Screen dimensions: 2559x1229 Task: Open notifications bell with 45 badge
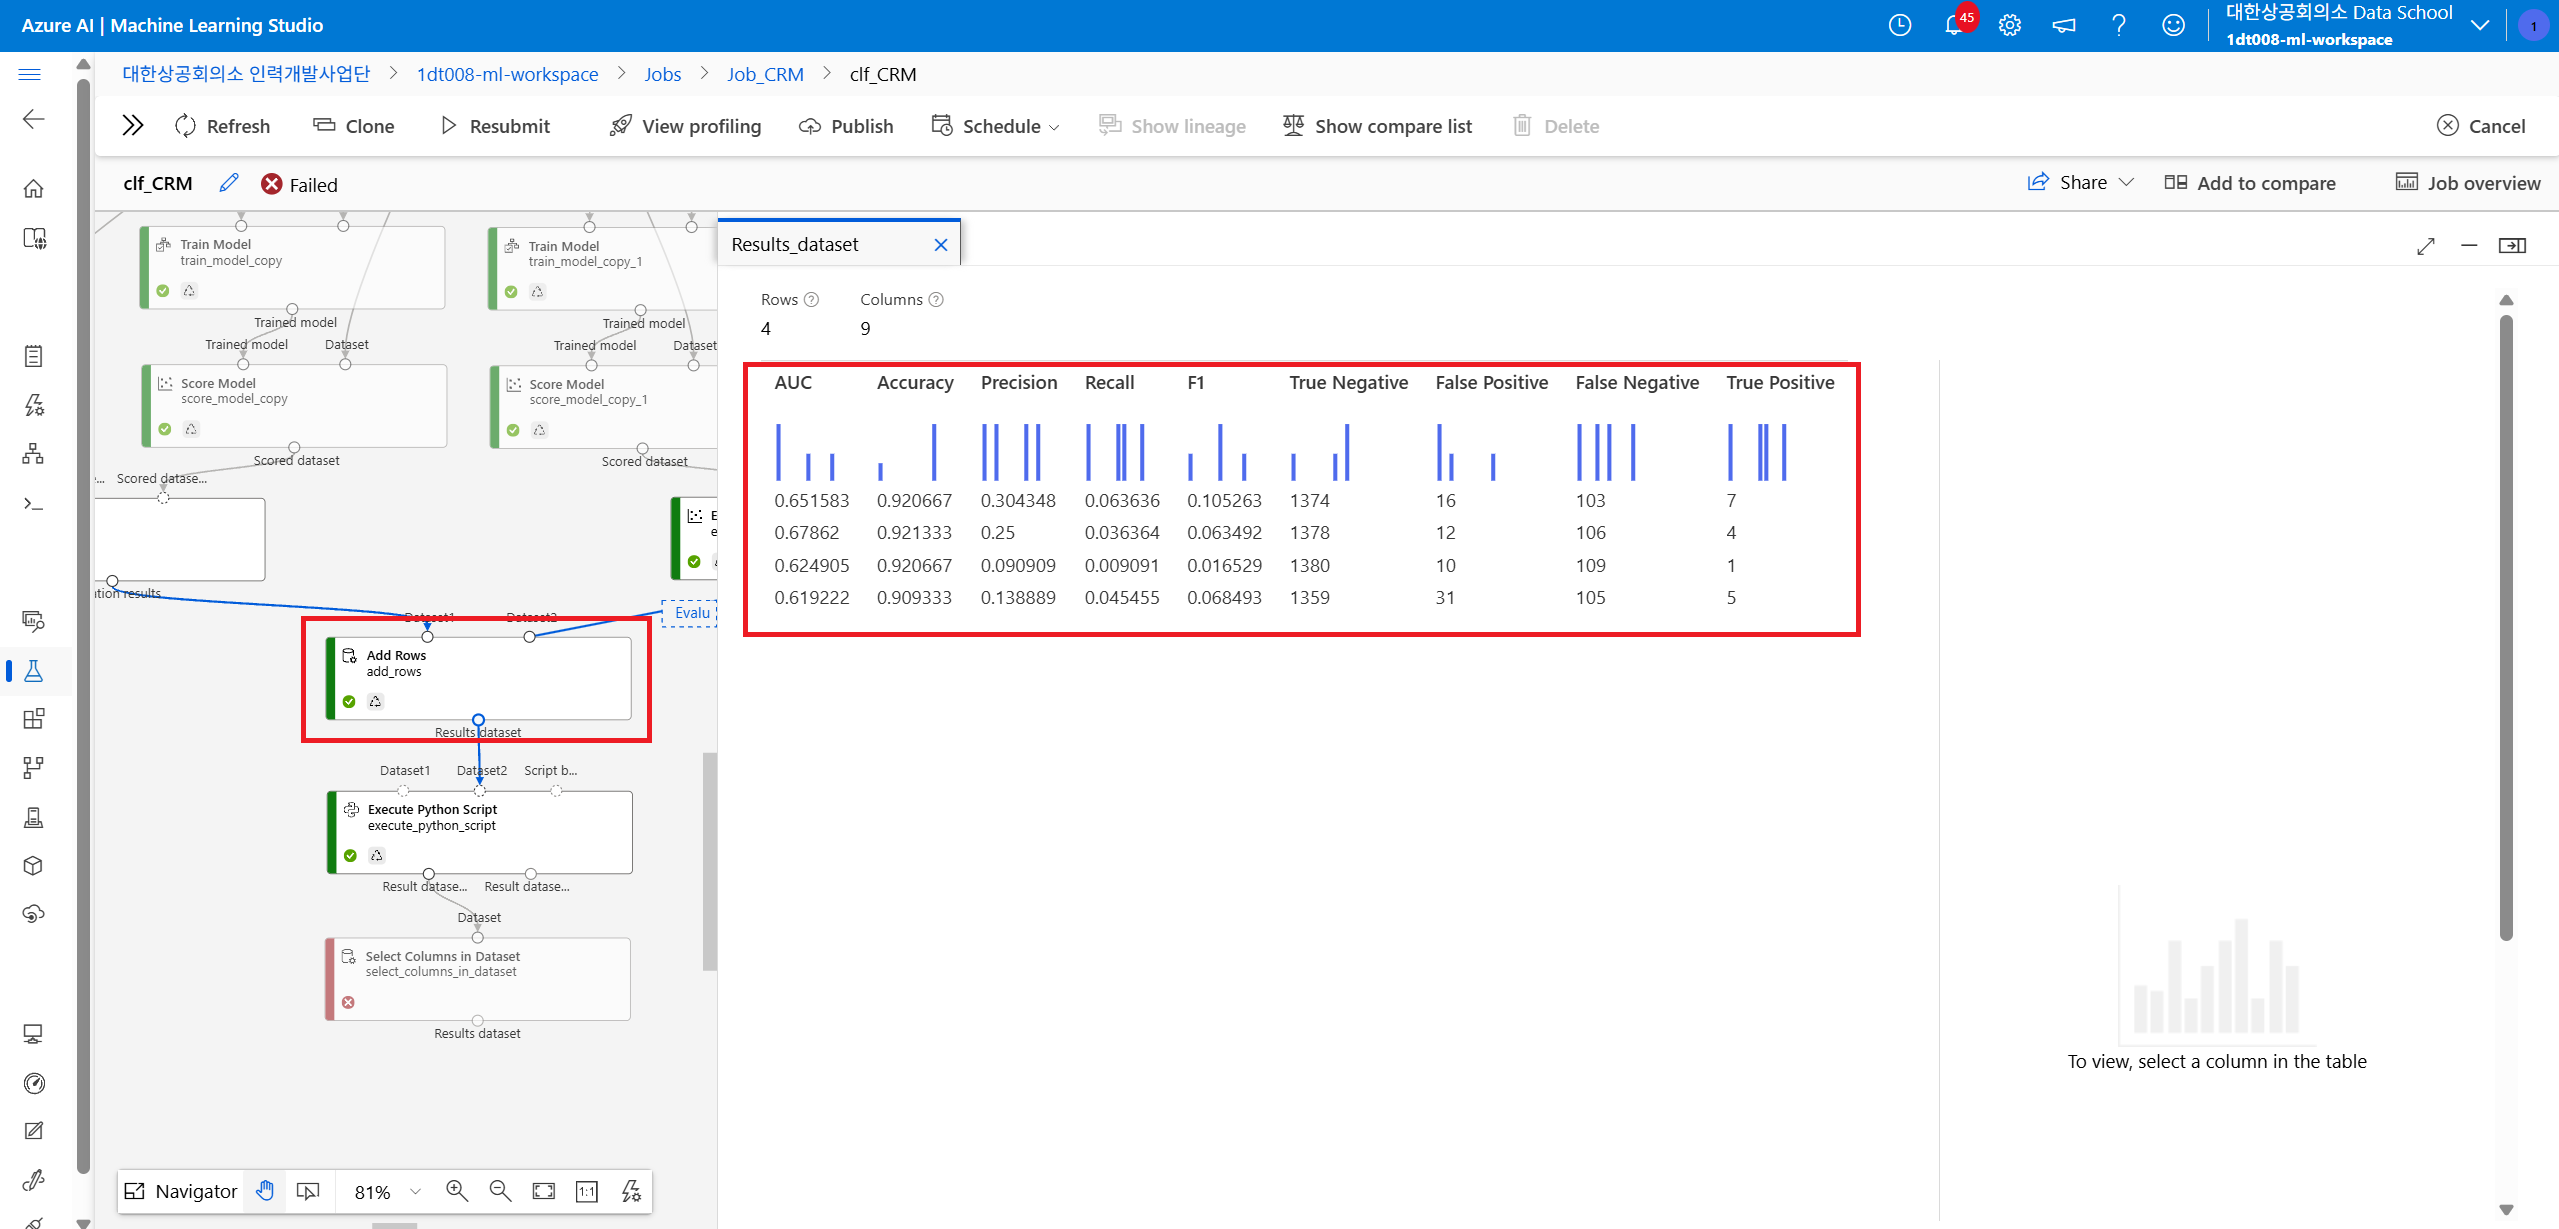click(1953, 25)
